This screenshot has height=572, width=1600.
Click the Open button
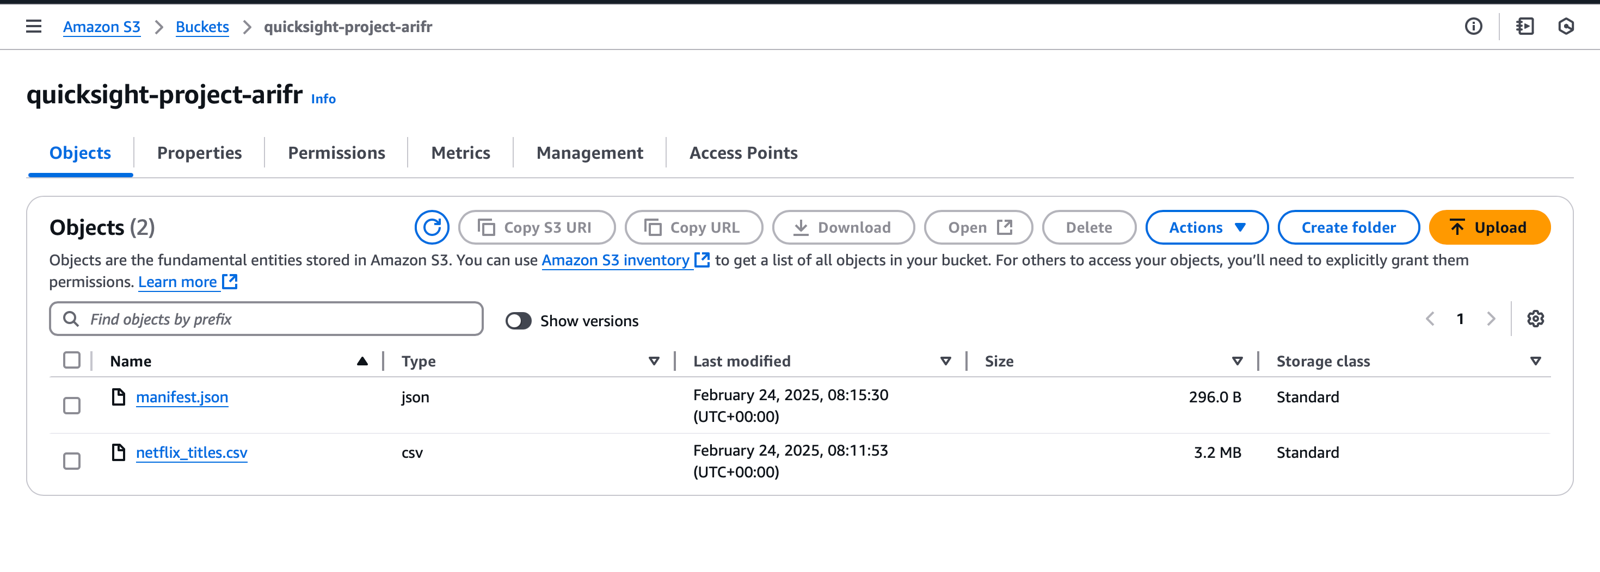click(979, 228)
